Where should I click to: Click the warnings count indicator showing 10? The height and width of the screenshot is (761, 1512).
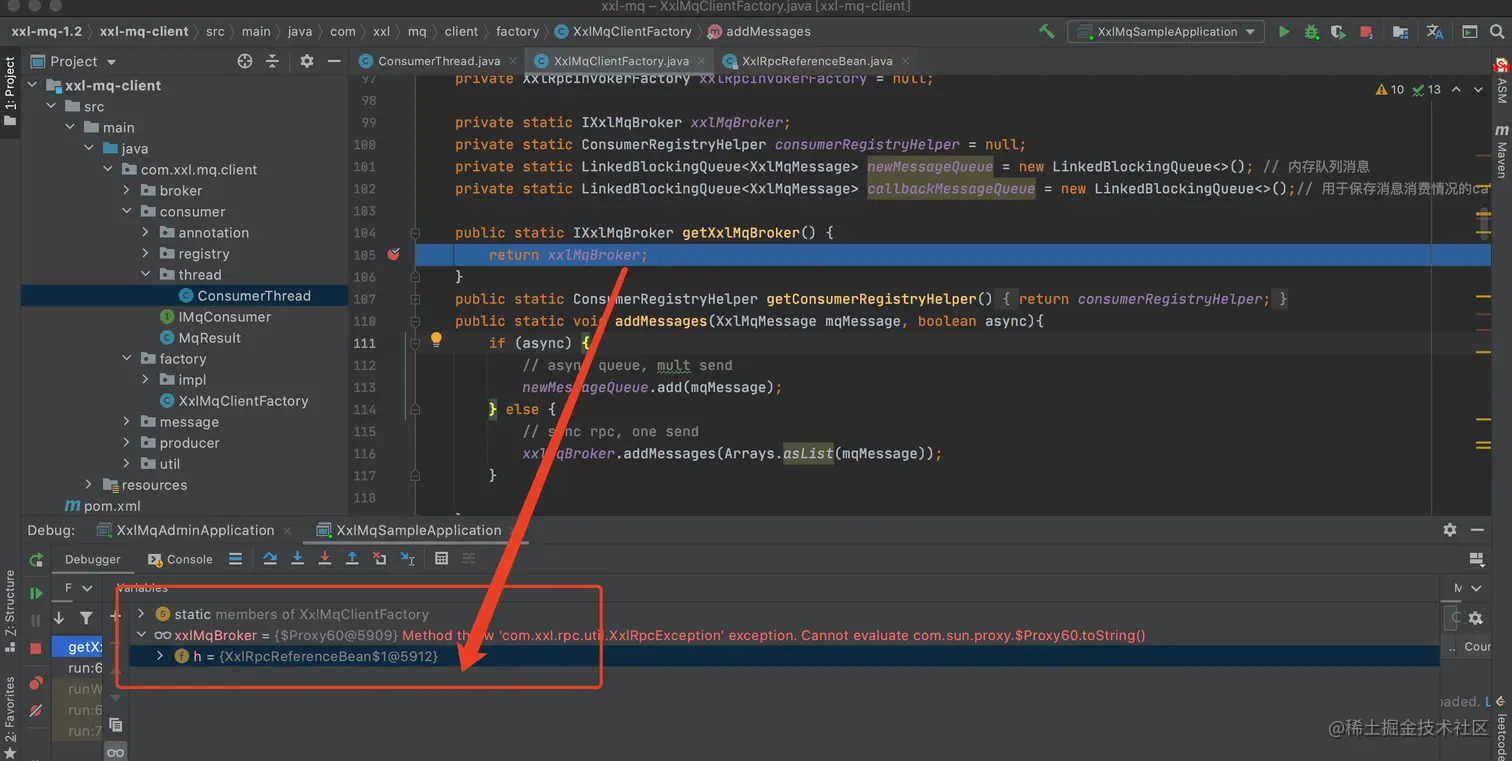tap(1390, 89)
